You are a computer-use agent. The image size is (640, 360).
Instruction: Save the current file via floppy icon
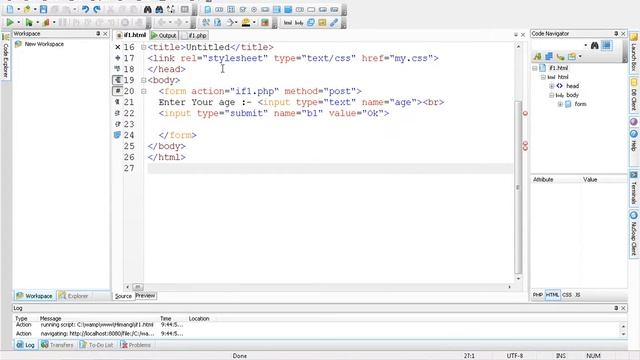43,9
